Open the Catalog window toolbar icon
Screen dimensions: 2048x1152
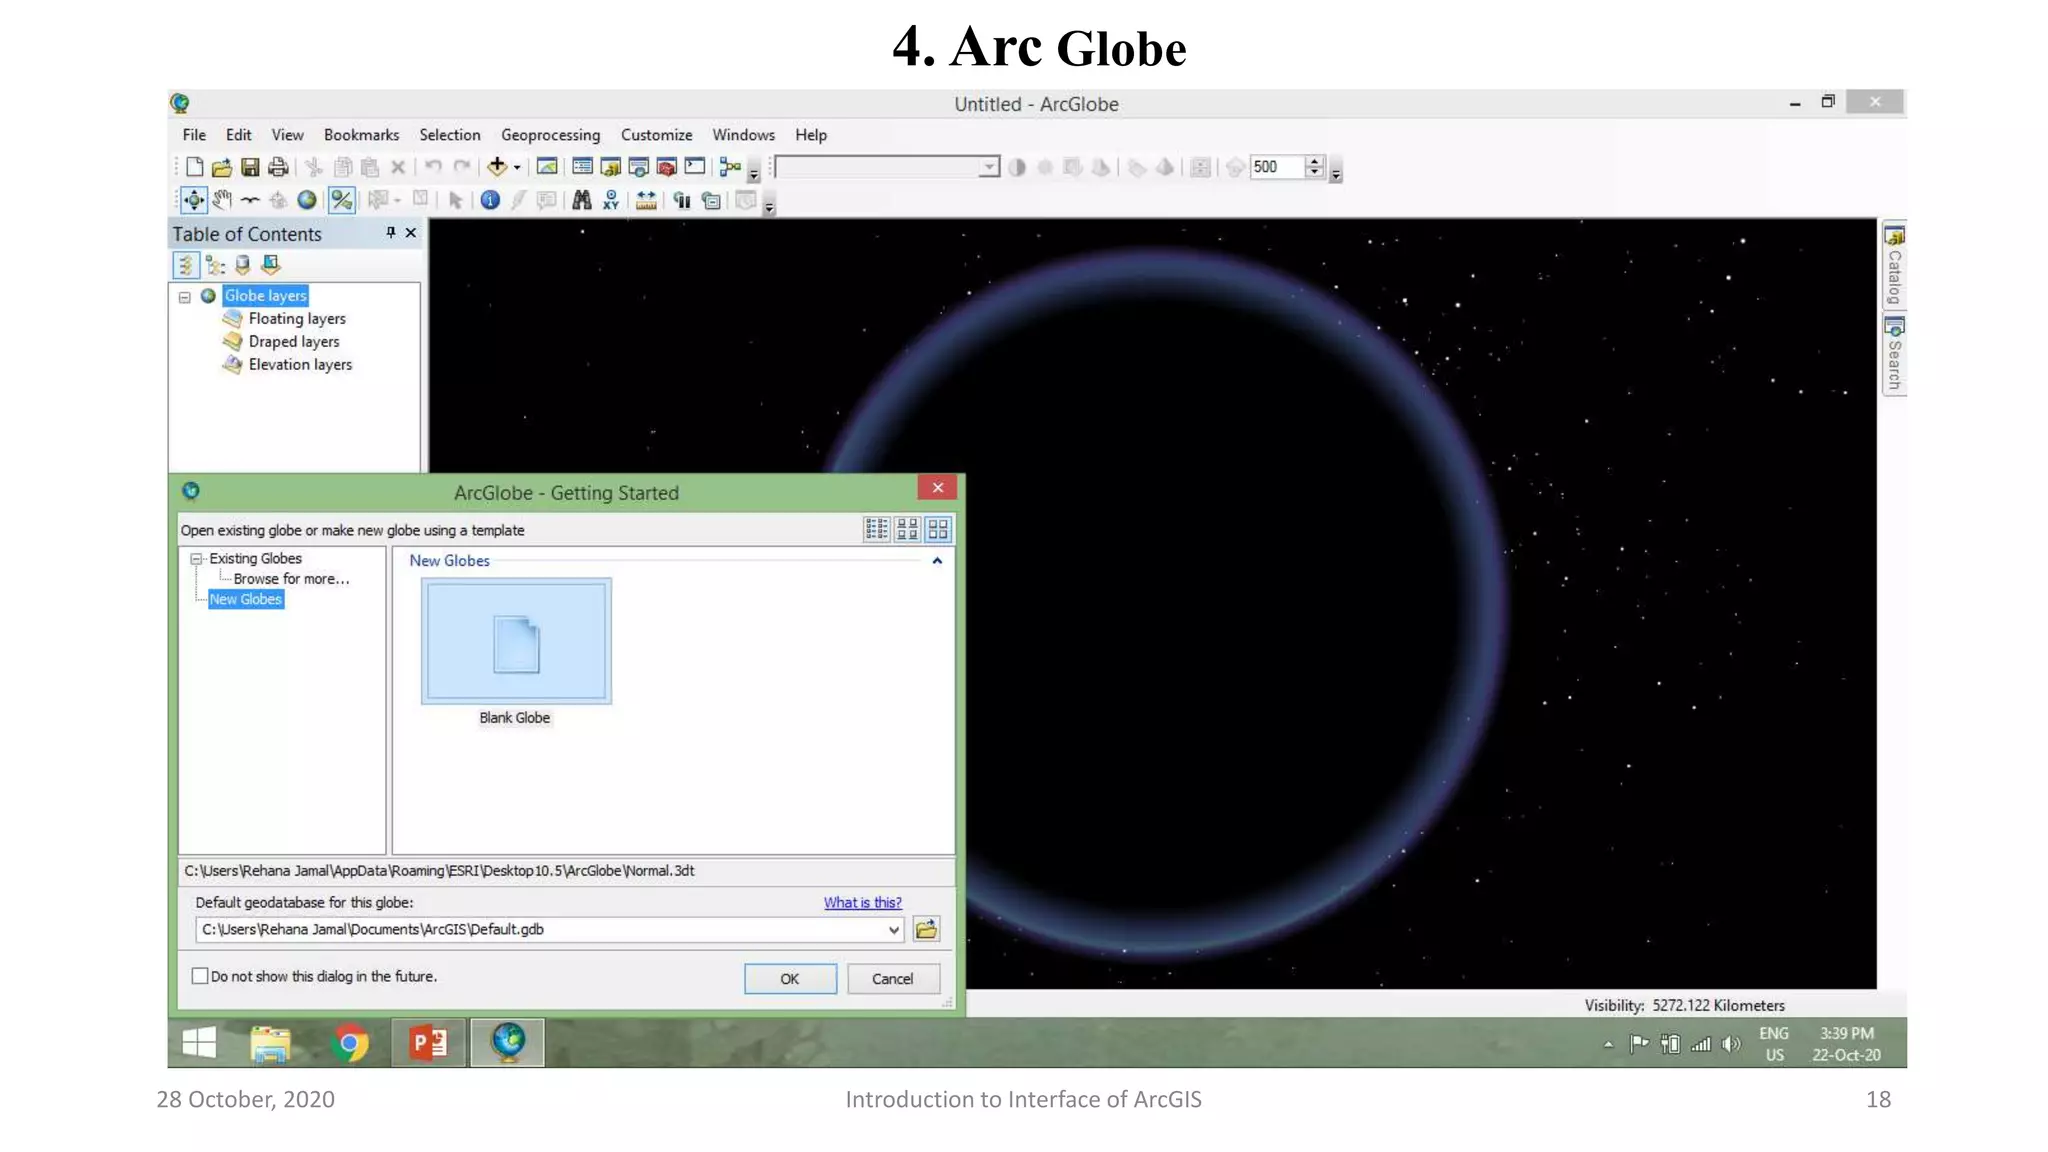point(610,167)
